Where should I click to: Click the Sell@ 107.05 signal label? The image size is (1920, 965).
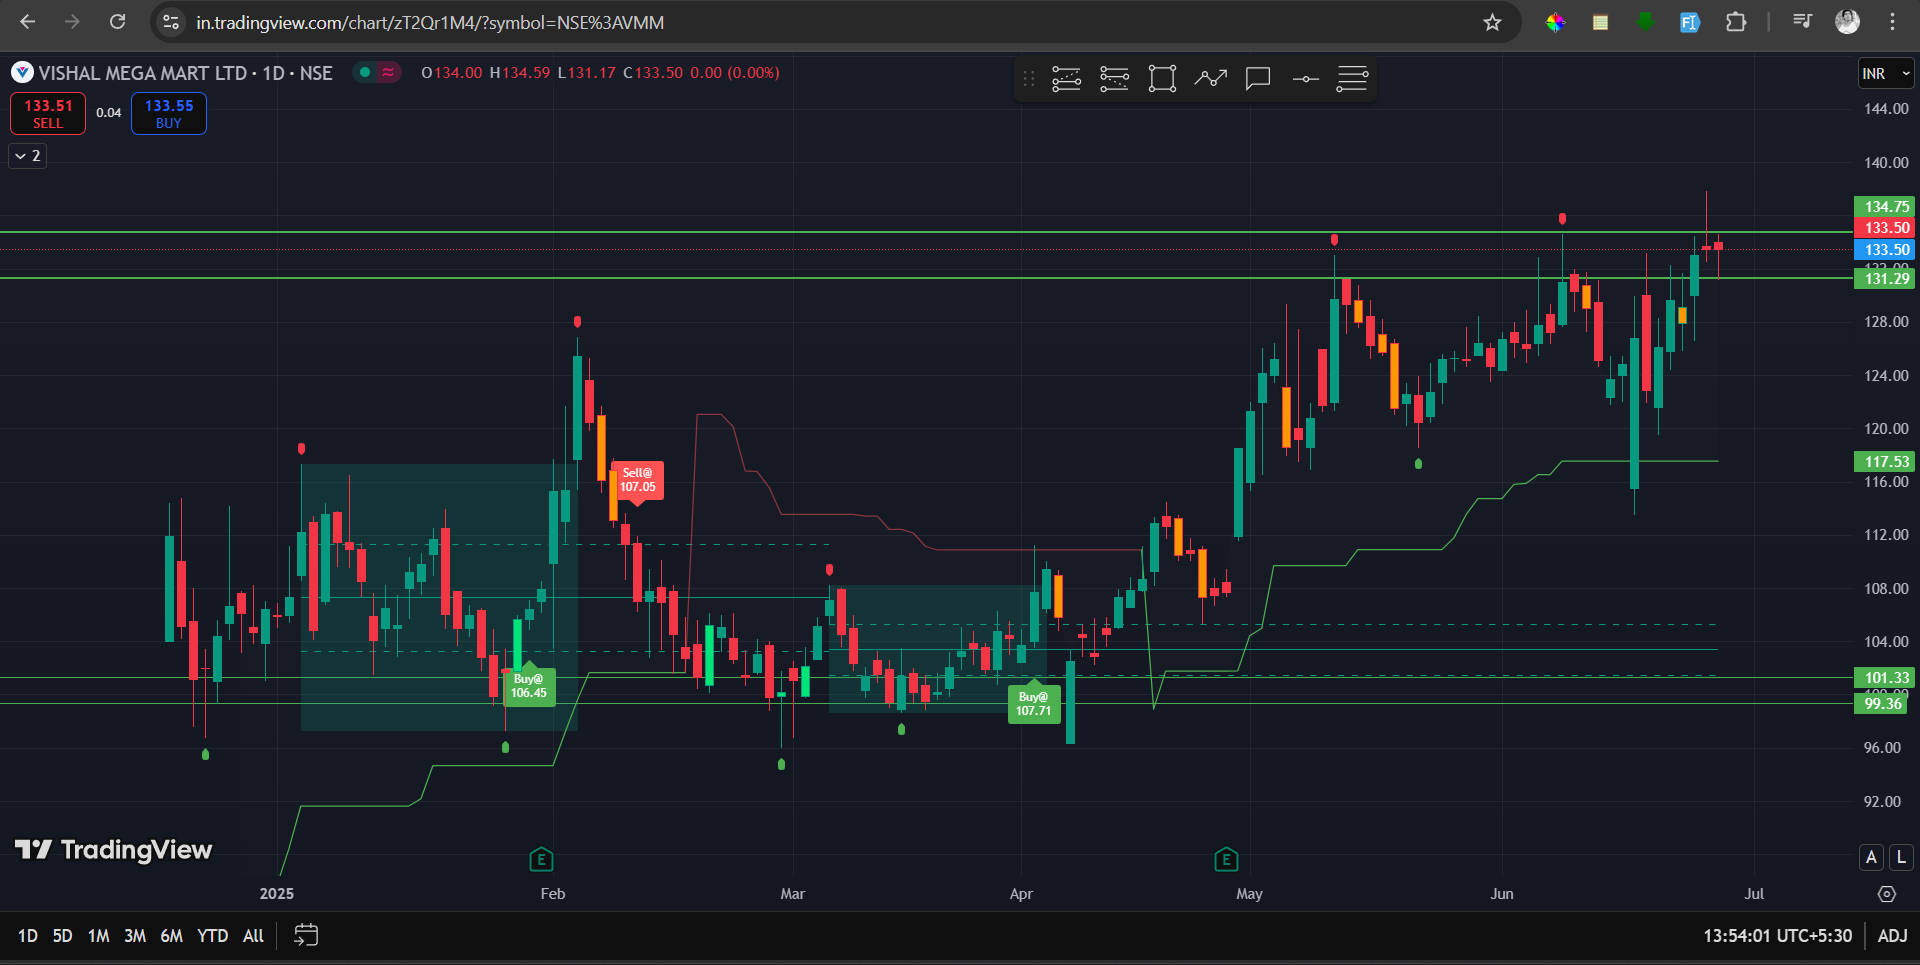point(638,480)
